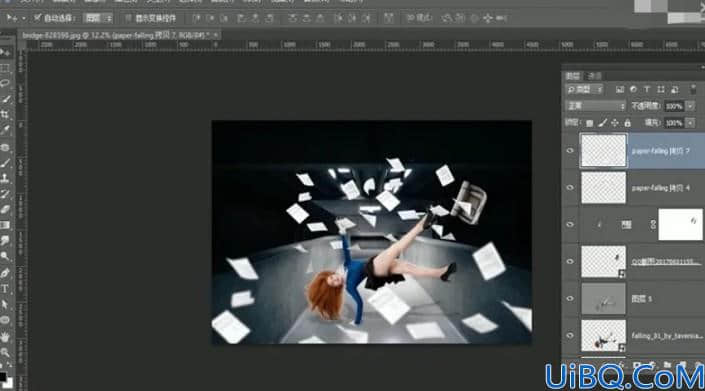705x391 pixels.
Task: Toggle visibility of the masked adjustment layer
Action: coord(570,225)
